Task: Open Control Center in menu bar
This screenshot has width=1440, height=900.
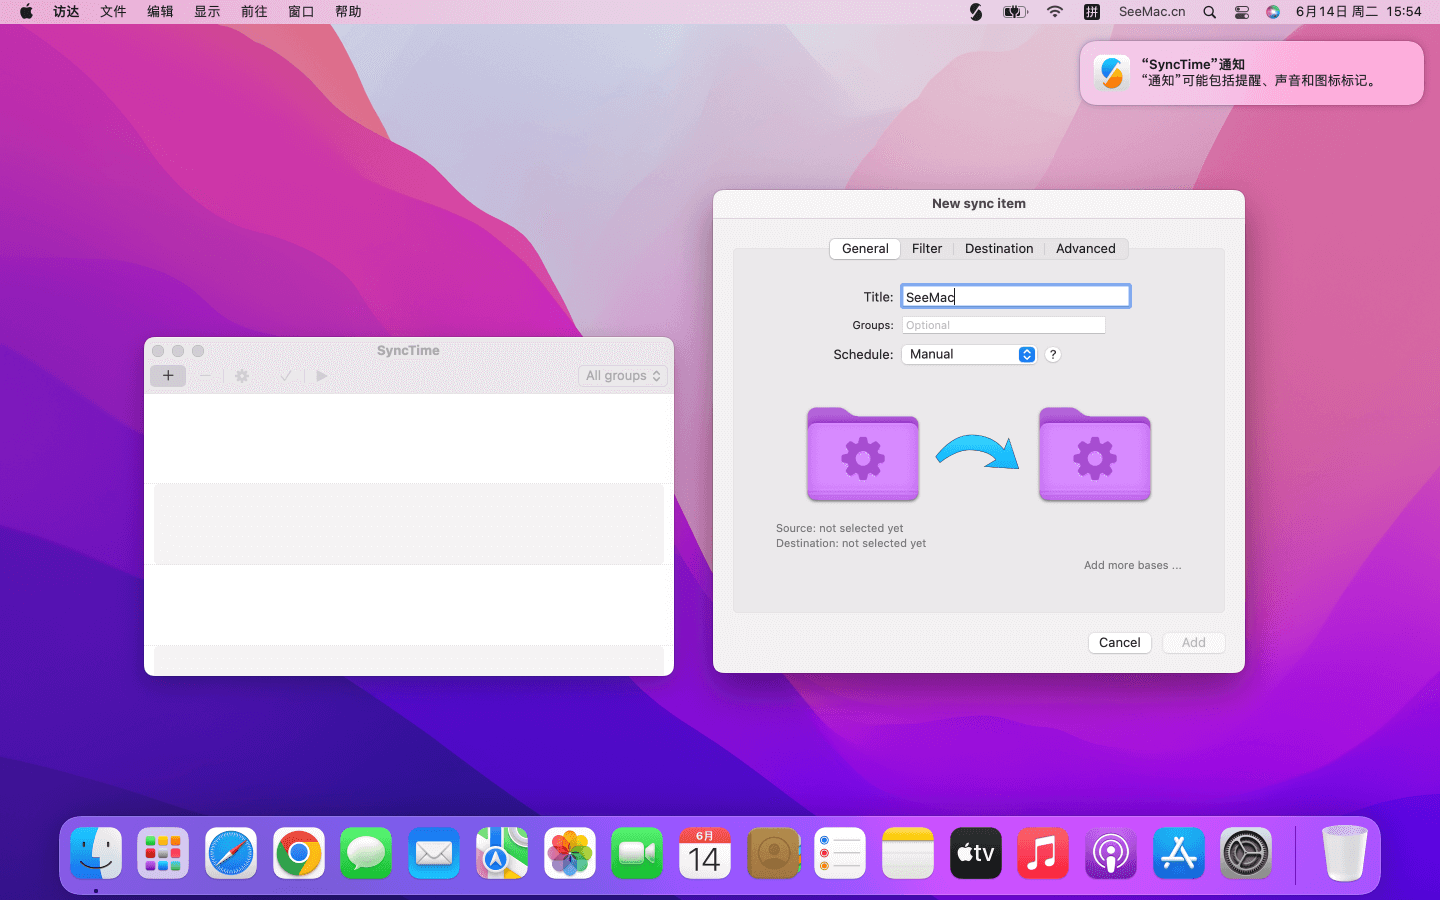Action: tap(1241, 12)
